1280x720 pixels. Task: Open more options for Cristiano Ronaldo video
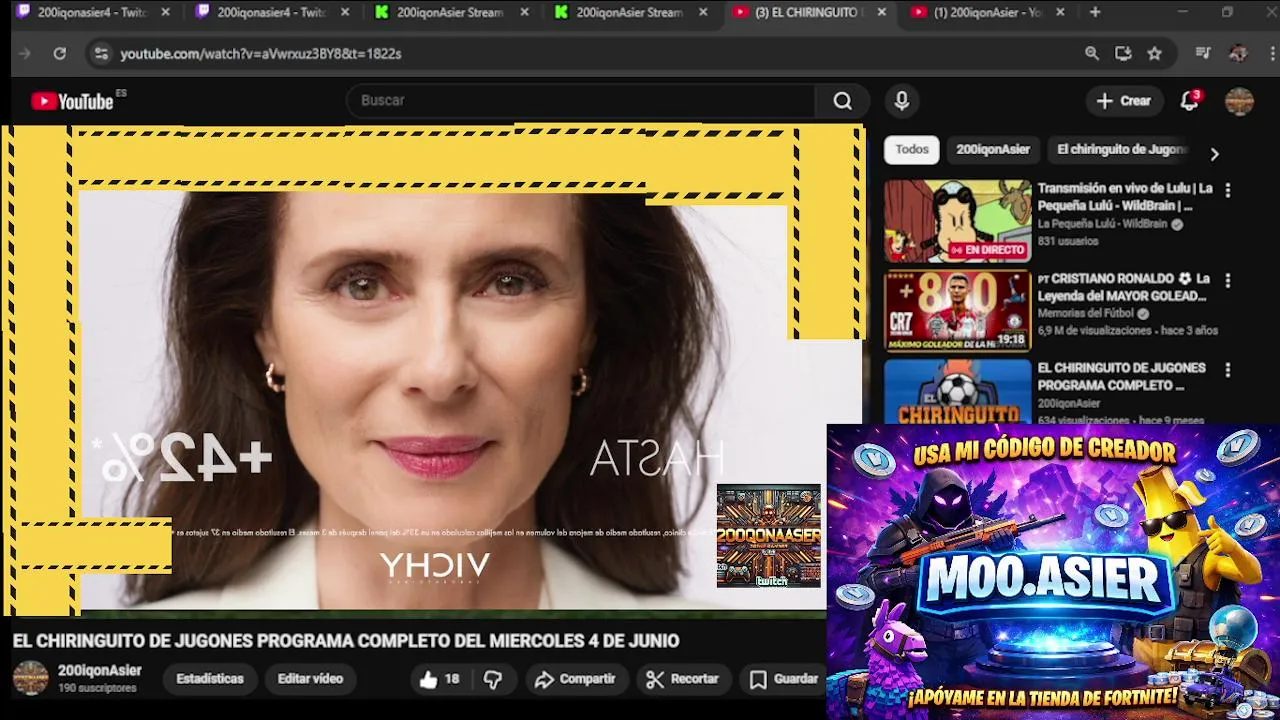pos(1227,281)
